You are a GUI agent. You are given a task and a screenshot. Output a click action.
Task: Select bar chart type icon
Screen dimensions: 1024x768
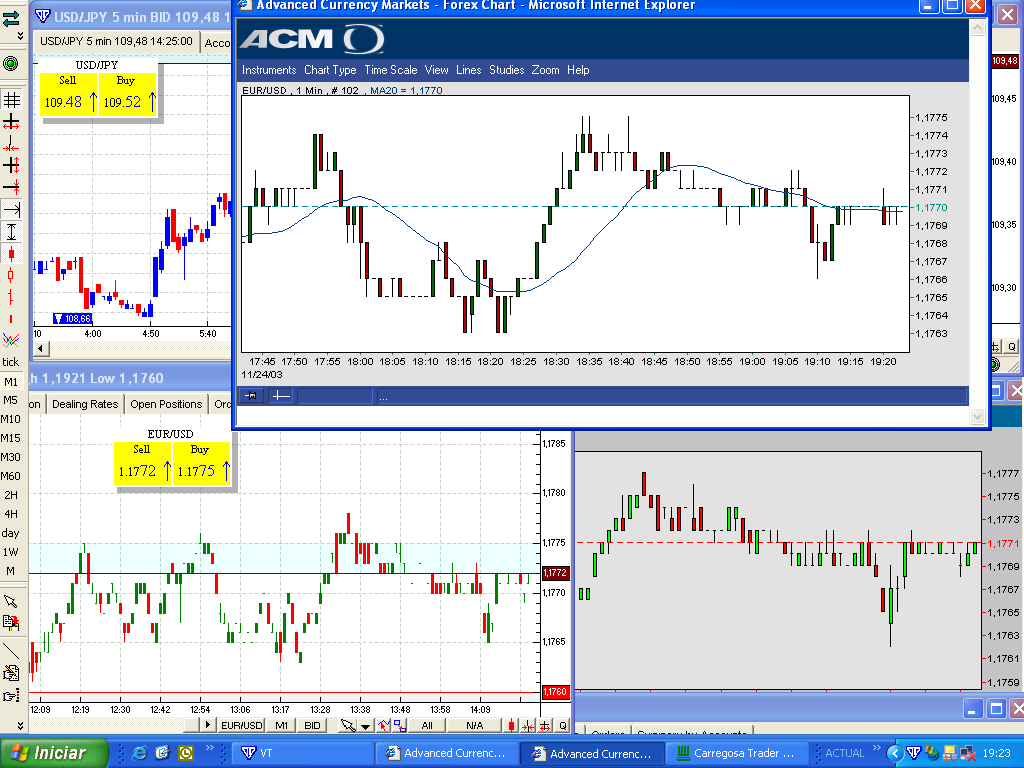[11, 297]
